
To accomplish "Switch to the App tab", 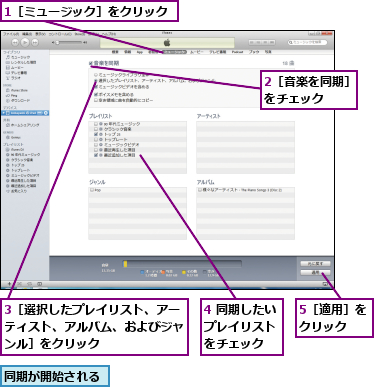I will pos(140,52).
